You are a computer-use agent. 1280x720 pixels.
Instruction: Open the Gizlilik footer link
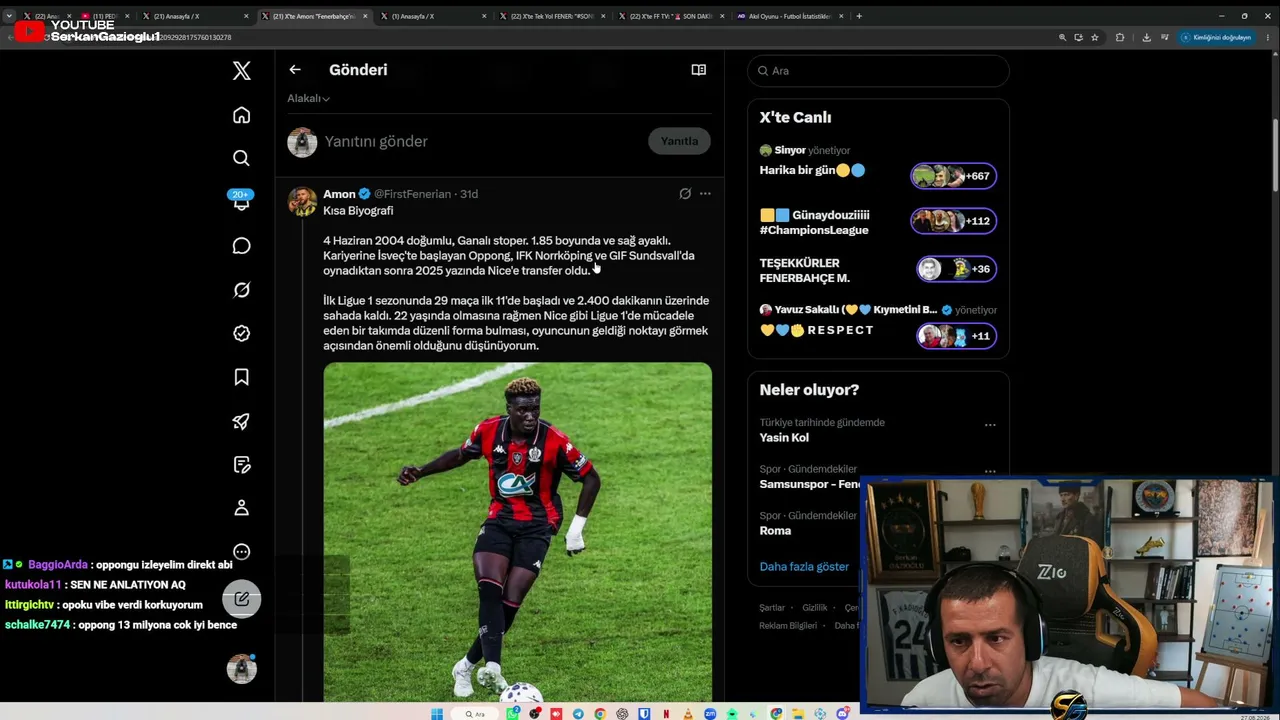(x=815, y=608)
